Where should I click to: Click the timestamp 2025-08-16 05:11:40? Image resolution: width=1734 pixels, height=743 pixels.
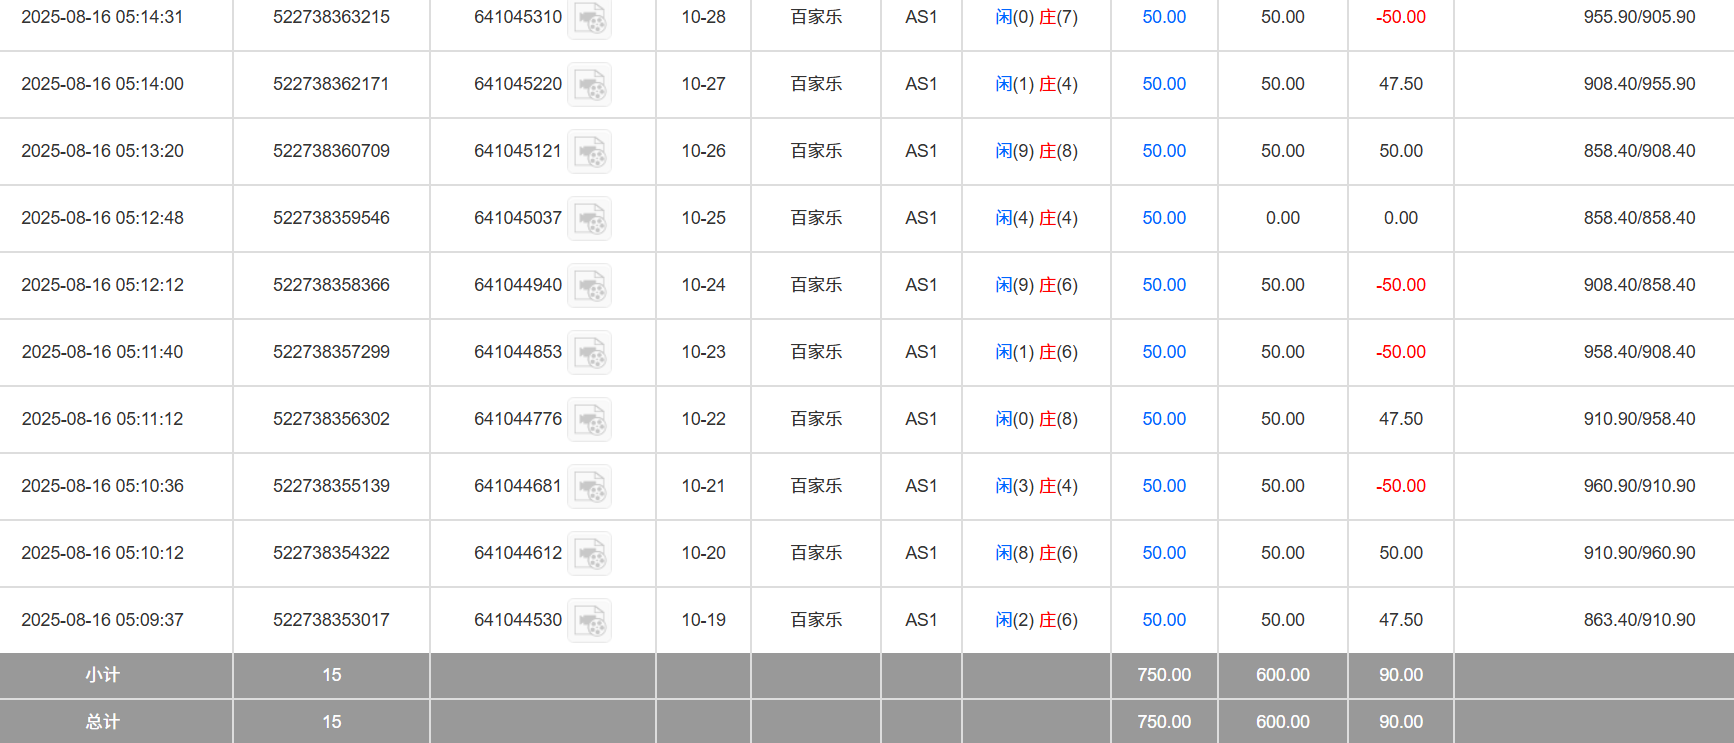102,352
